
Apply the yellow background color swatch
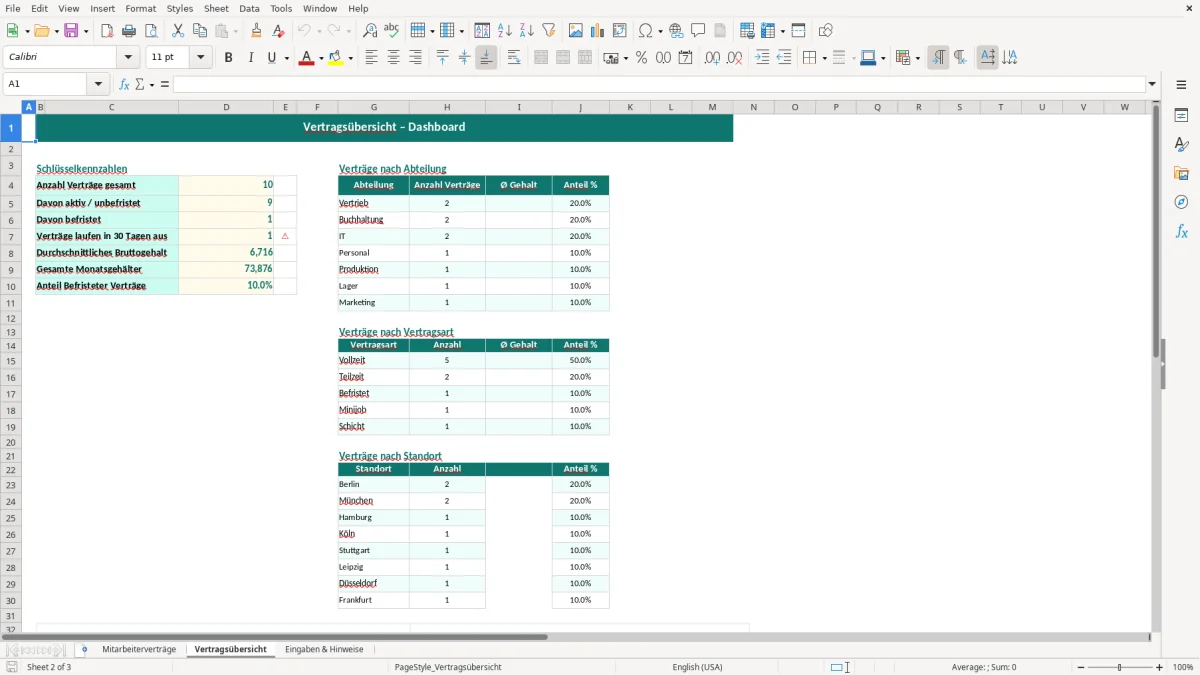(337, 58)
